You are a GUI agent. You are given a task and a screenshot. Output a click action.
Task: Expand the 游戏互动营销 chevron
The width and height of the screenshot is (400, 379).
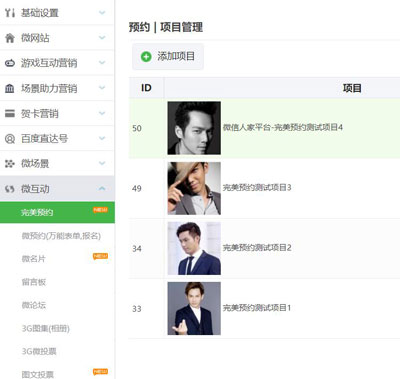(x=102, y=63)
